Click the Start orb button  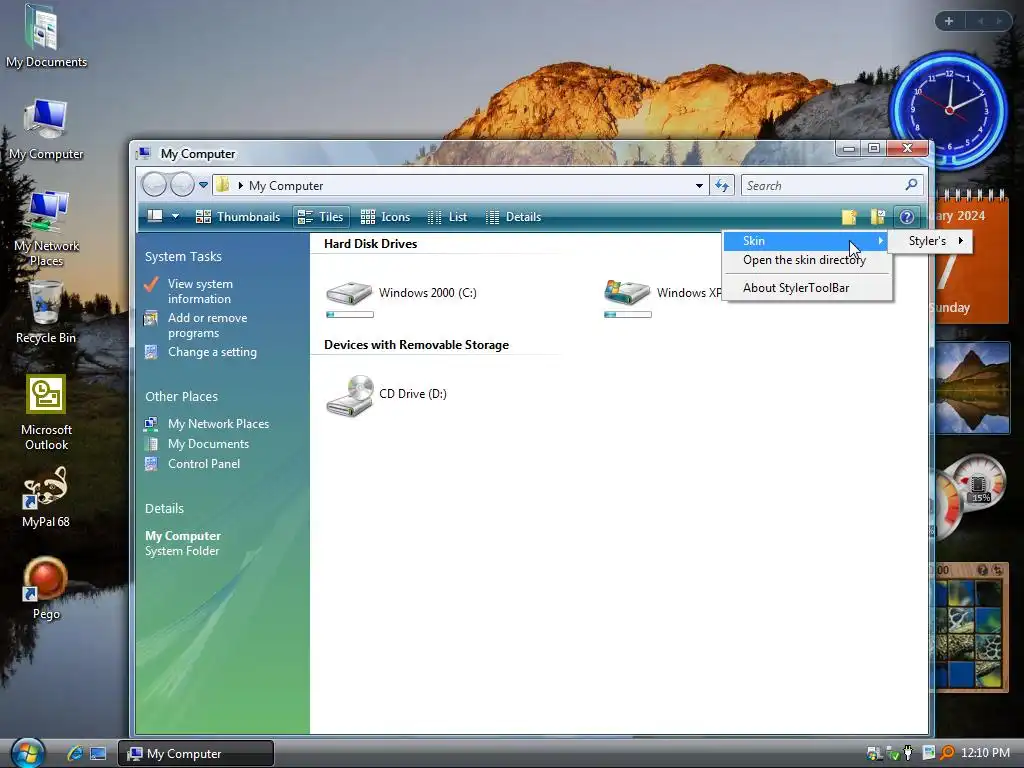[27, 752]
